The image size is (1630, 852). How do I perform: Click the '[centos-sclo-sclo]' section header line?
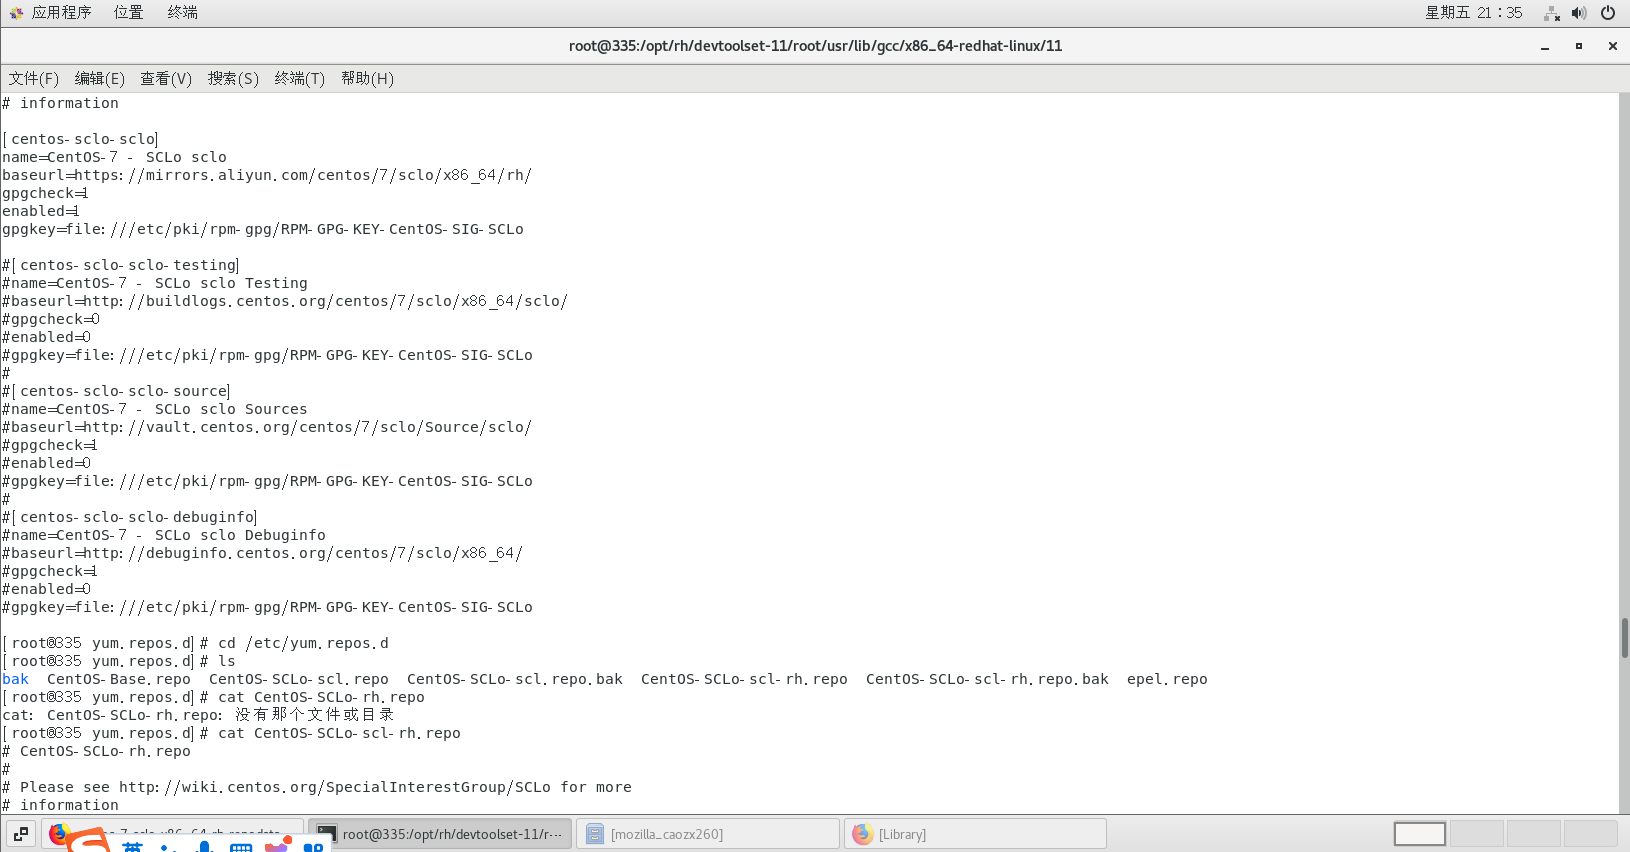pos(80,139)
